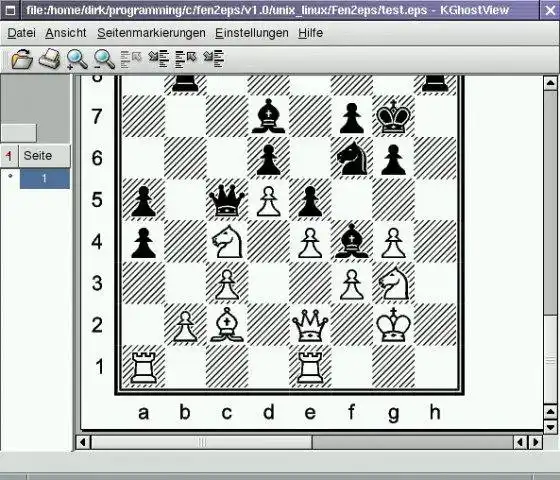The height and width of the screenshot is (480, 560).
Task: Click the Read down toolbar icon
Action: point(213,59)
